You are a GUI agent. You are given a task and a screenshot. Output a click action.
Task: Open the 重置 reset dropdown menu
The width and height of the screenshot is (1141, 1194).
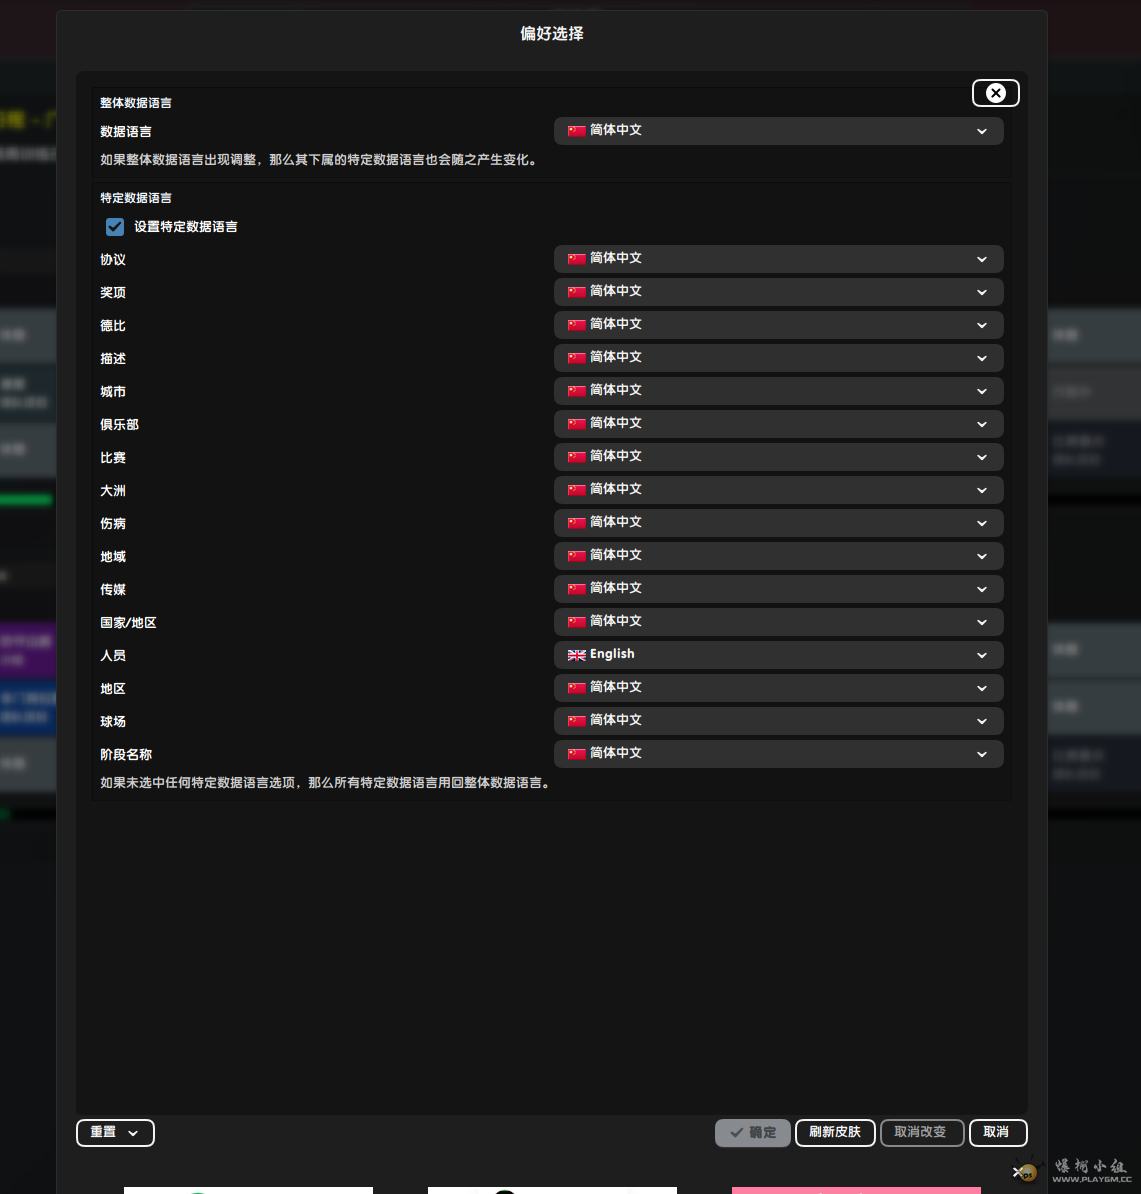(115, 1133)
